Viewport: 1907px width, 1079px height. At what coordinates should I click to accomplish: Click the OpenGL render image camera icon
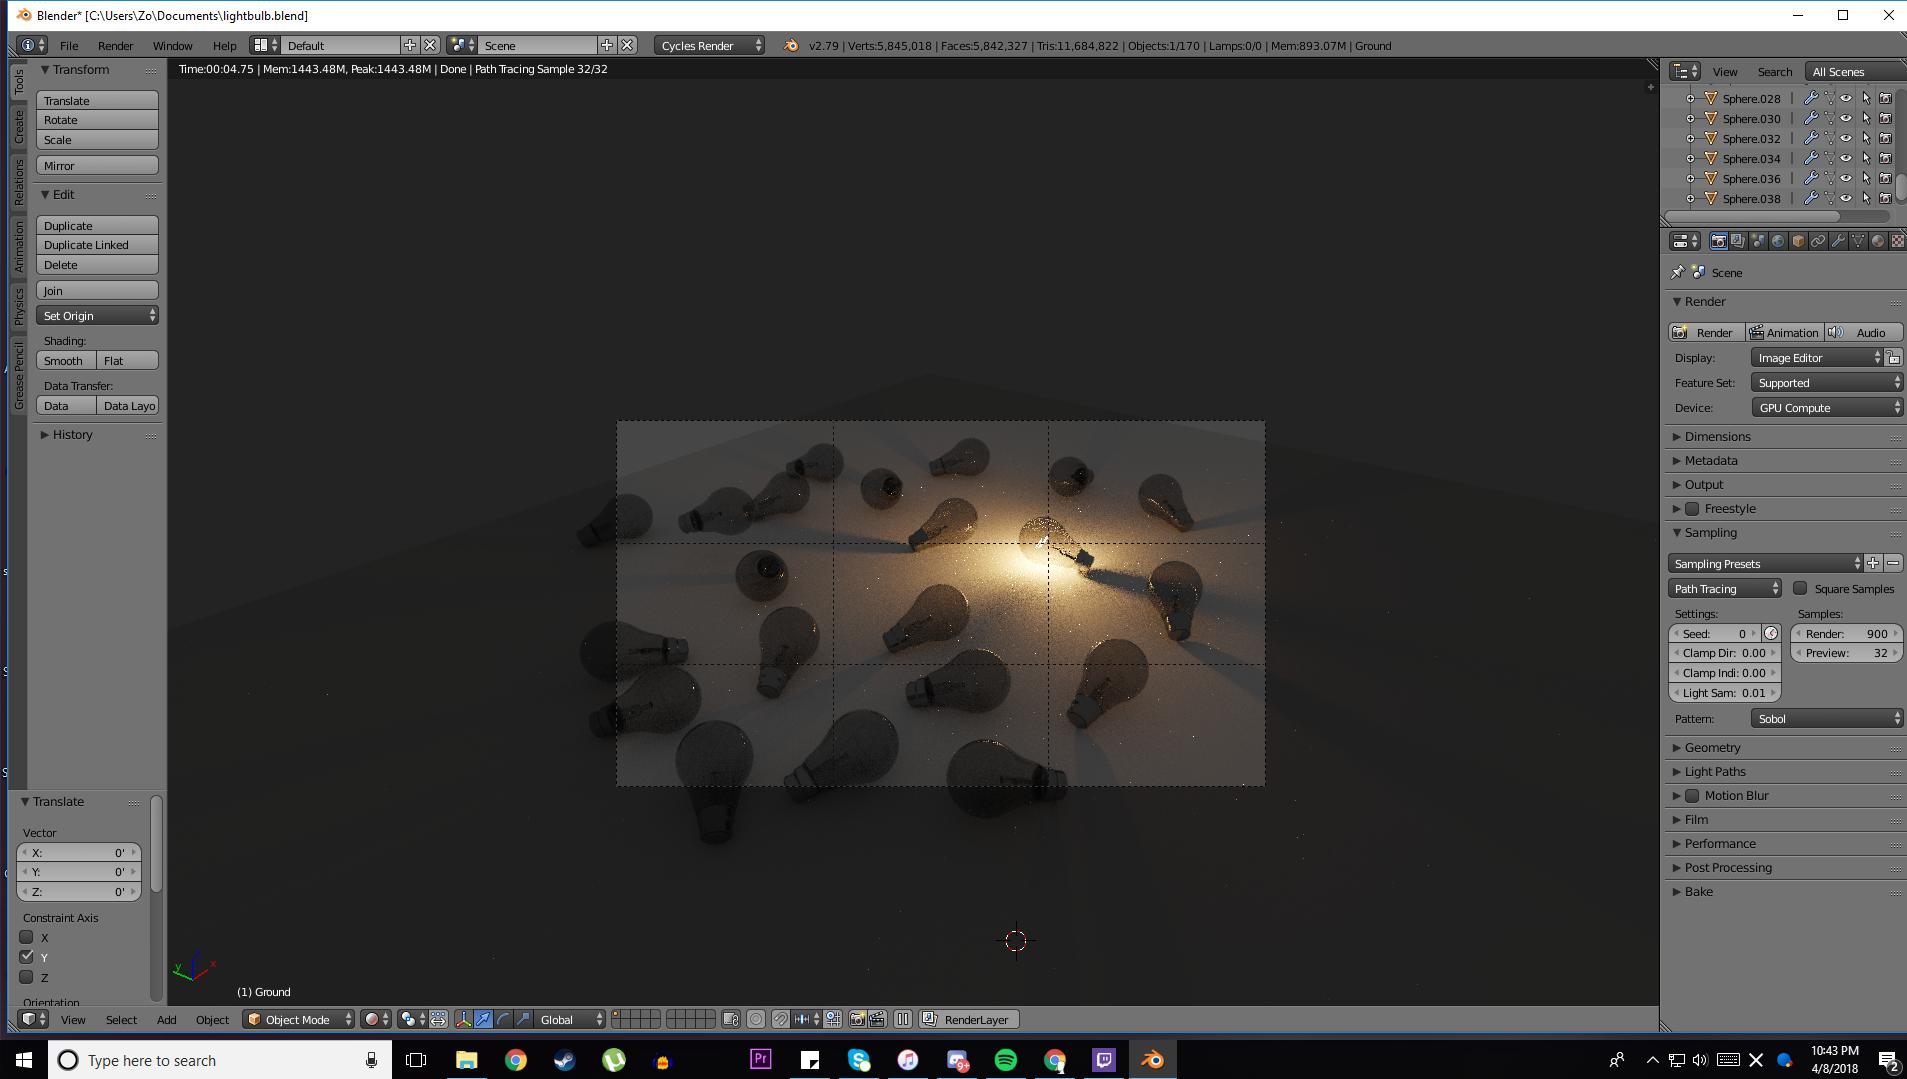coord(857,1019)
